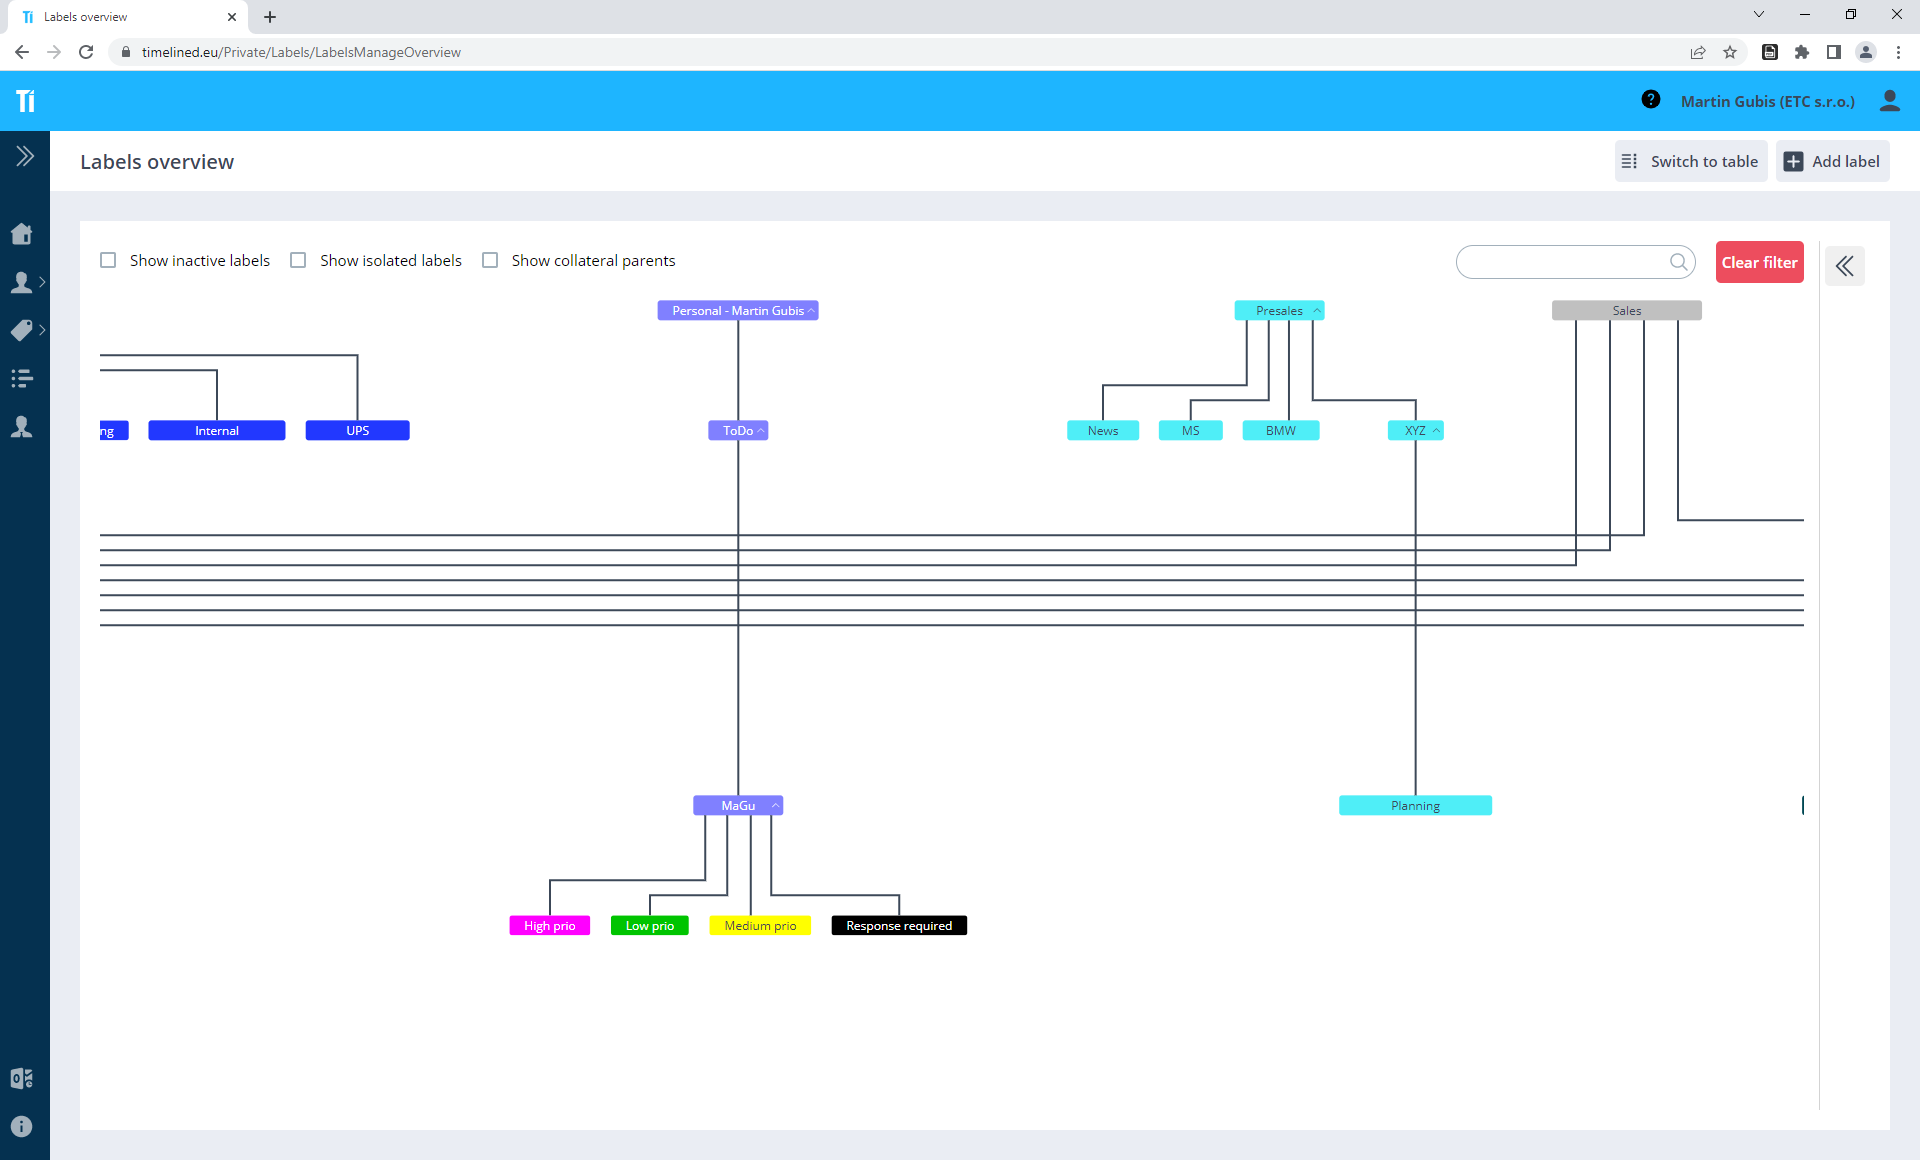Toggle Show isolated labels checkbox
The width and height of the screenshot is (1920, 1160).
298,260
